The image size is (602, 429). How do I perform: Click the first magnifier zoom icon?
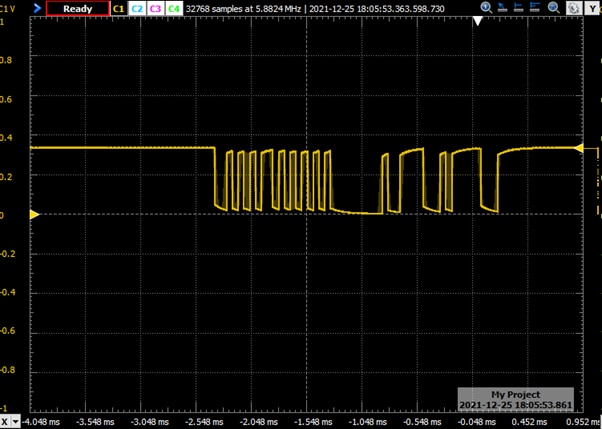486,8
